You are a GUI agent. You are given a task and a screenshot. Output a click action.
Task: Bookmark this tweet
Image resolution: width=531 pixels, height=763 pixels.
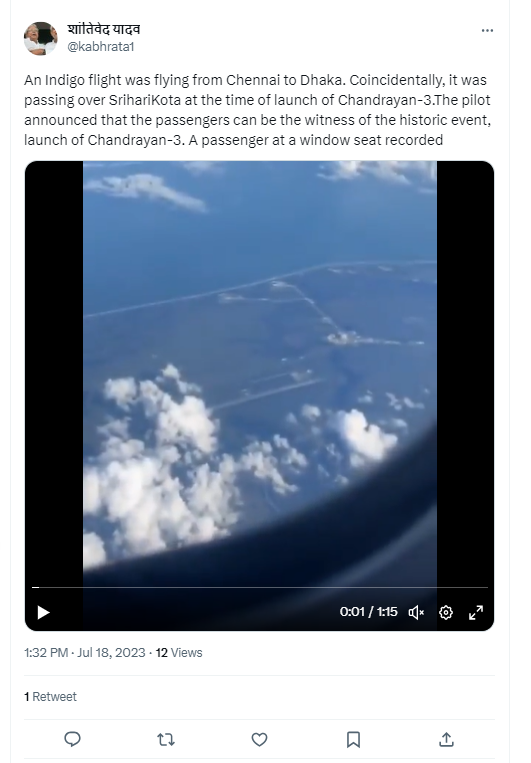pyautogui.click(x=353, y=739)
